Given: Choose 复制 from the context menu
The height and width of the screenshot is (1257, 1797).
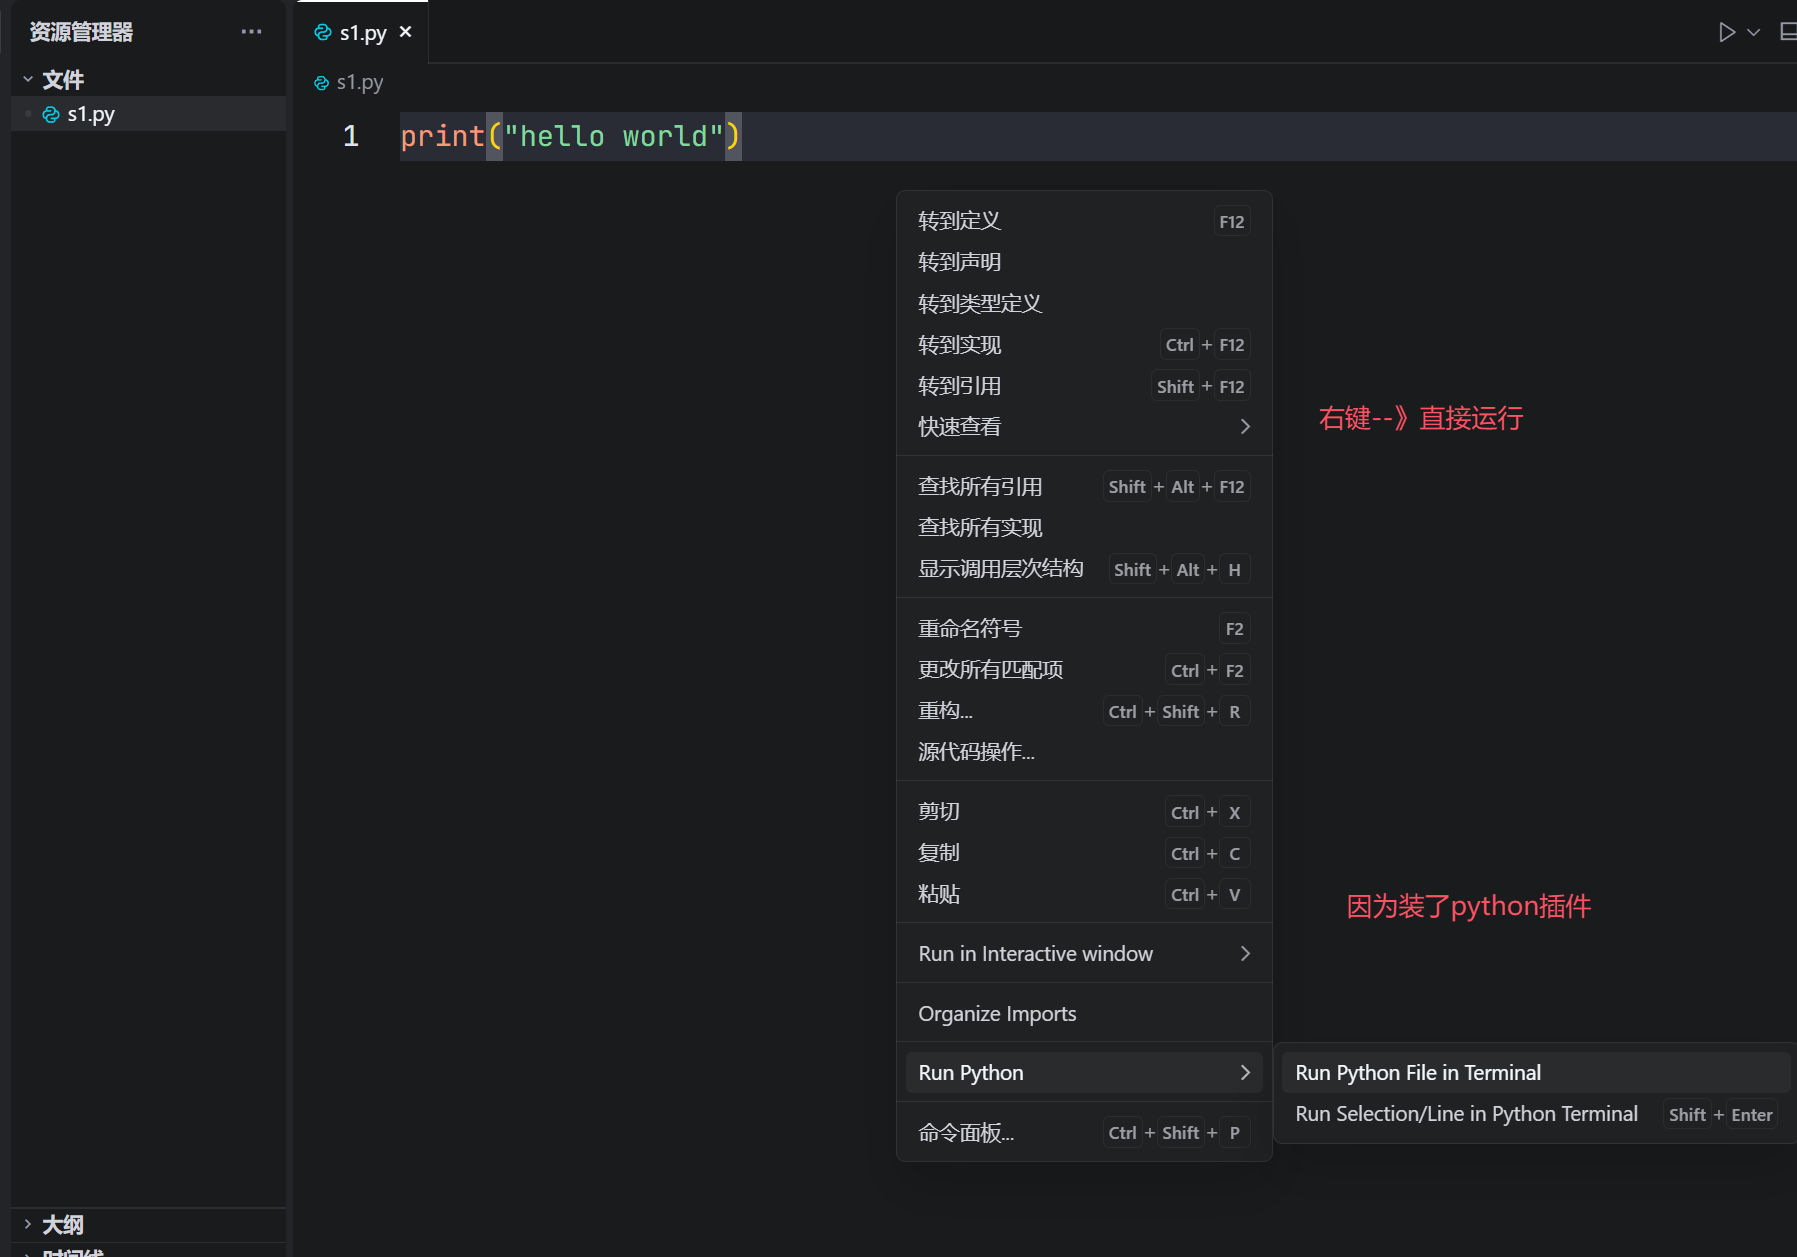Looking at the screenshot, I should tap(1084, 853).
